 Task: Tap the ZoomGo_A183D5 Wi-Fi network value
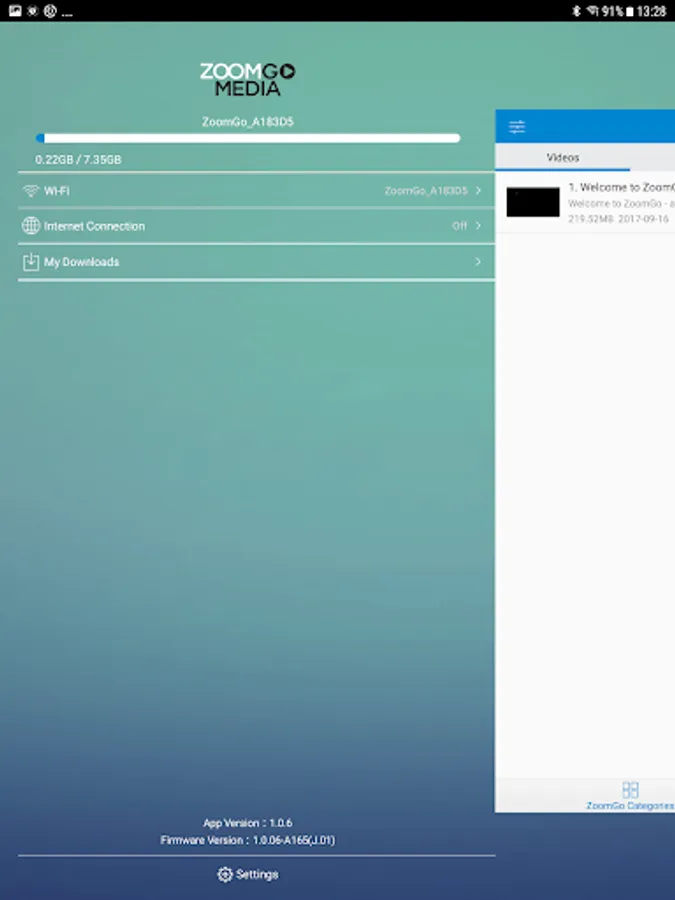426,191
